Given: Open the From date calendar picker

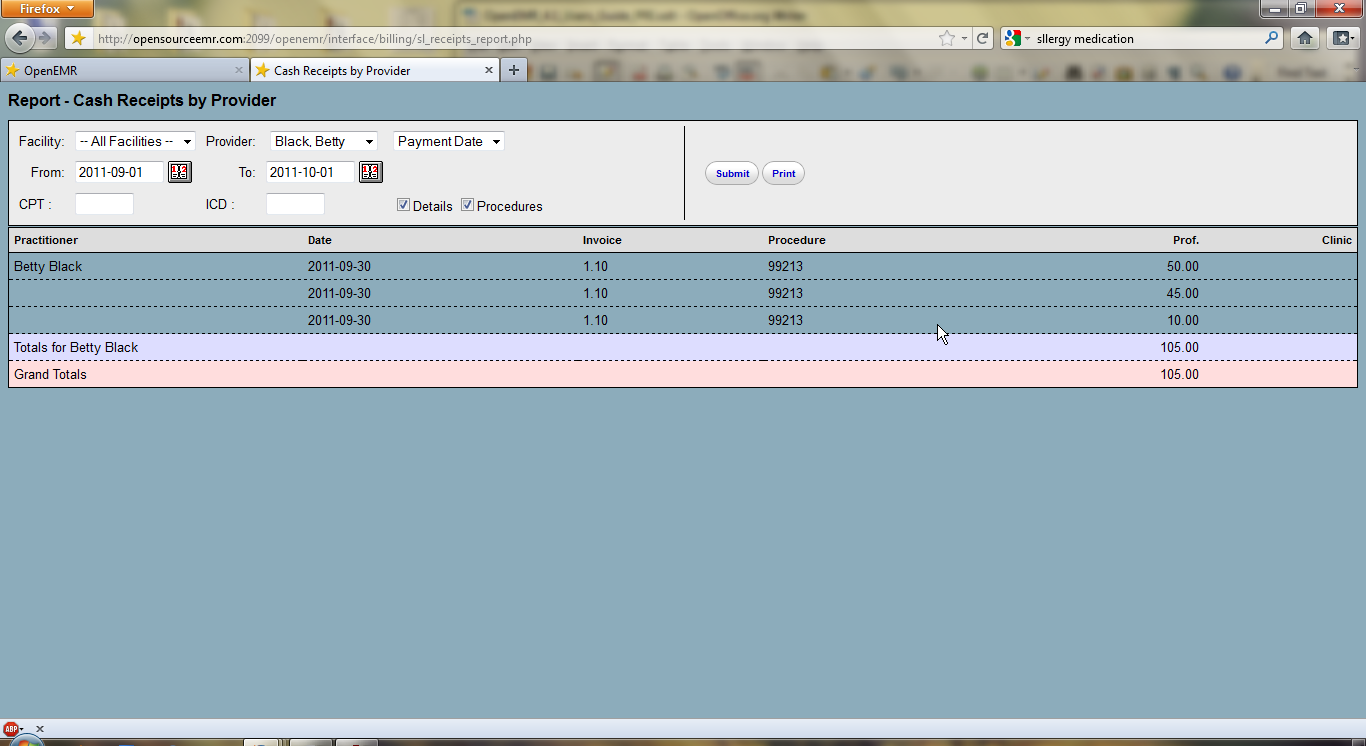Looking at the screenshot, I should [179, 172].
